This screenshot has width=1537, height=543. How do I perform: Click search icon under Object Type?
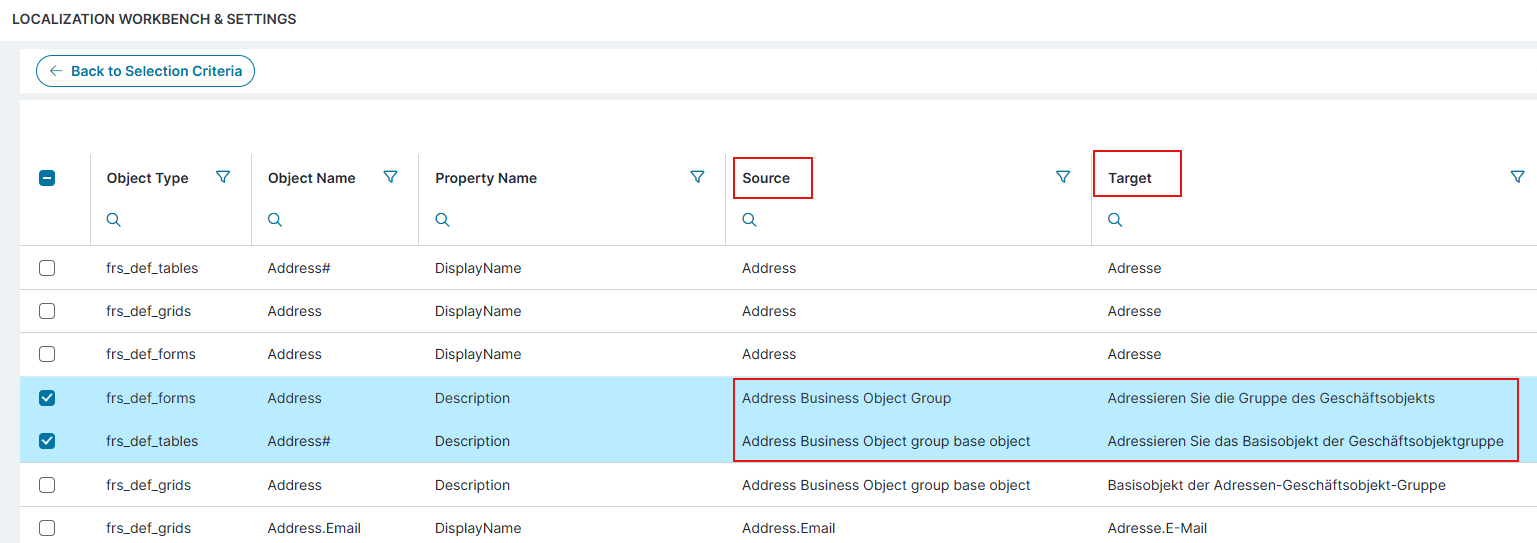pyautogui.click(x=114, y=220)
